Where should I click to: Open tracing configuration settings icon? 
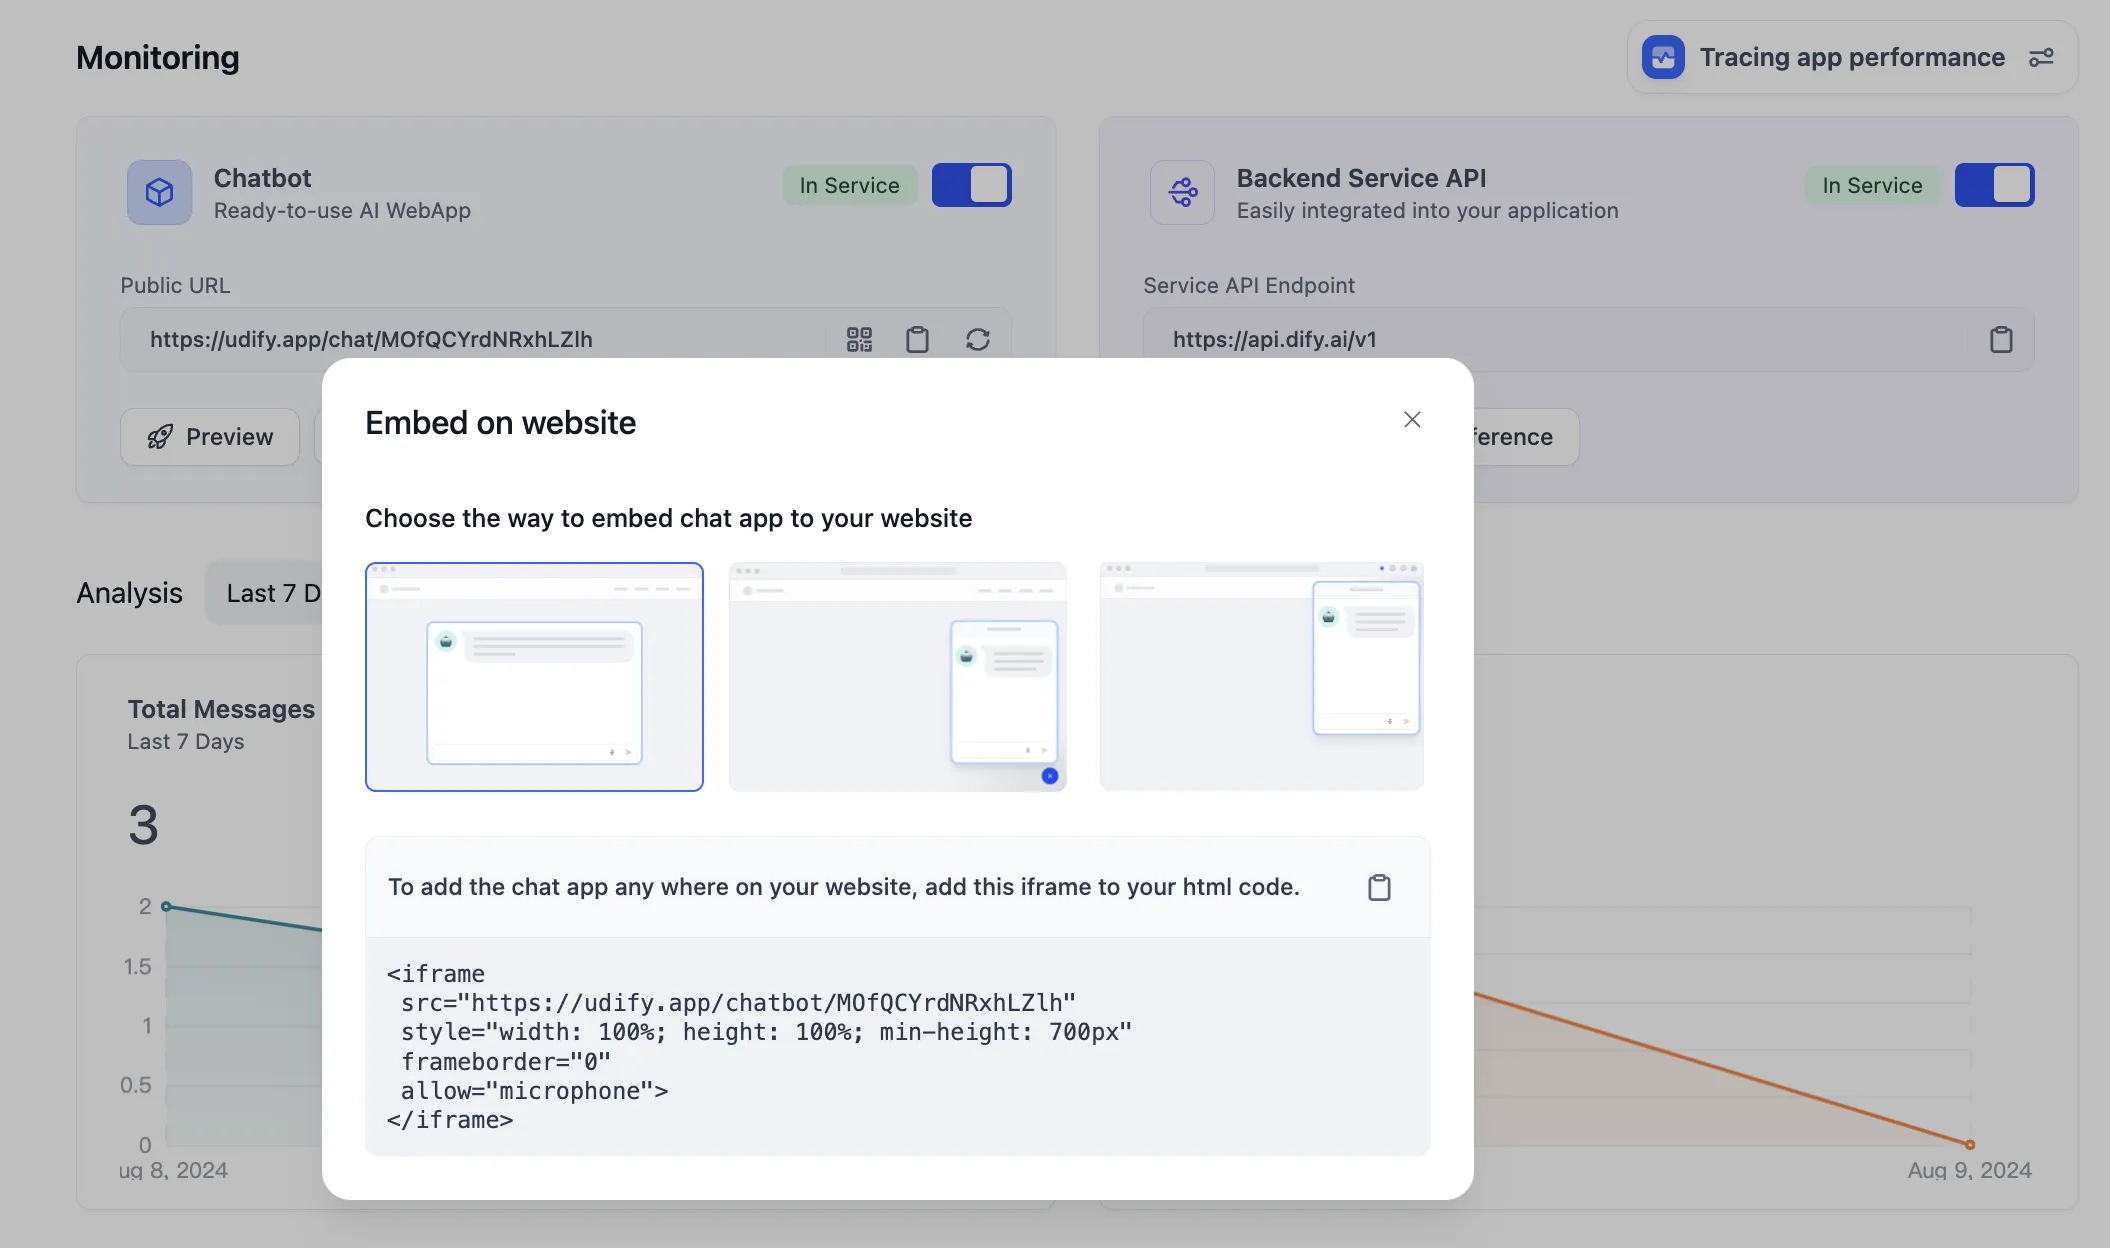point(2041,58)
